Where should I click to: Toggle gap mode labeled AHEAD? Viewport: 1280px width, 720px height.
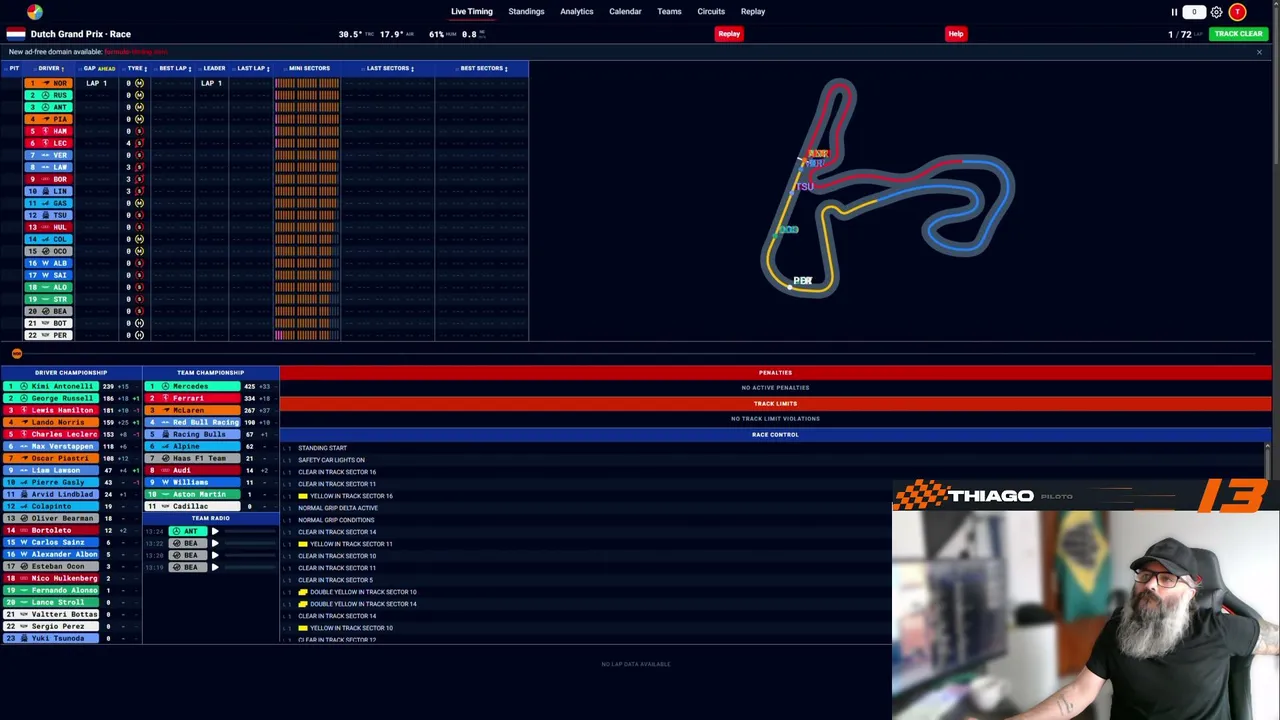(x=107, y=69)
